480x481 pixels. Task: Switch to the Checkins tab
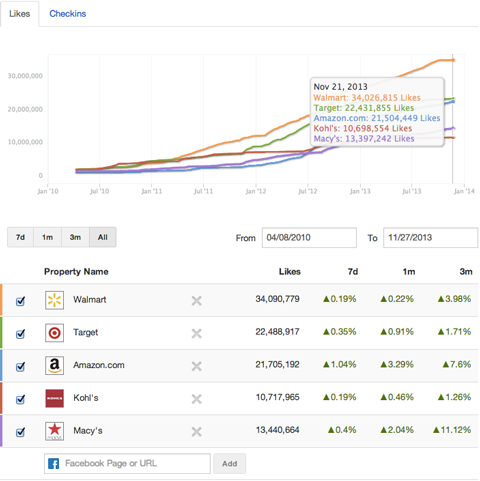point(68,14)
